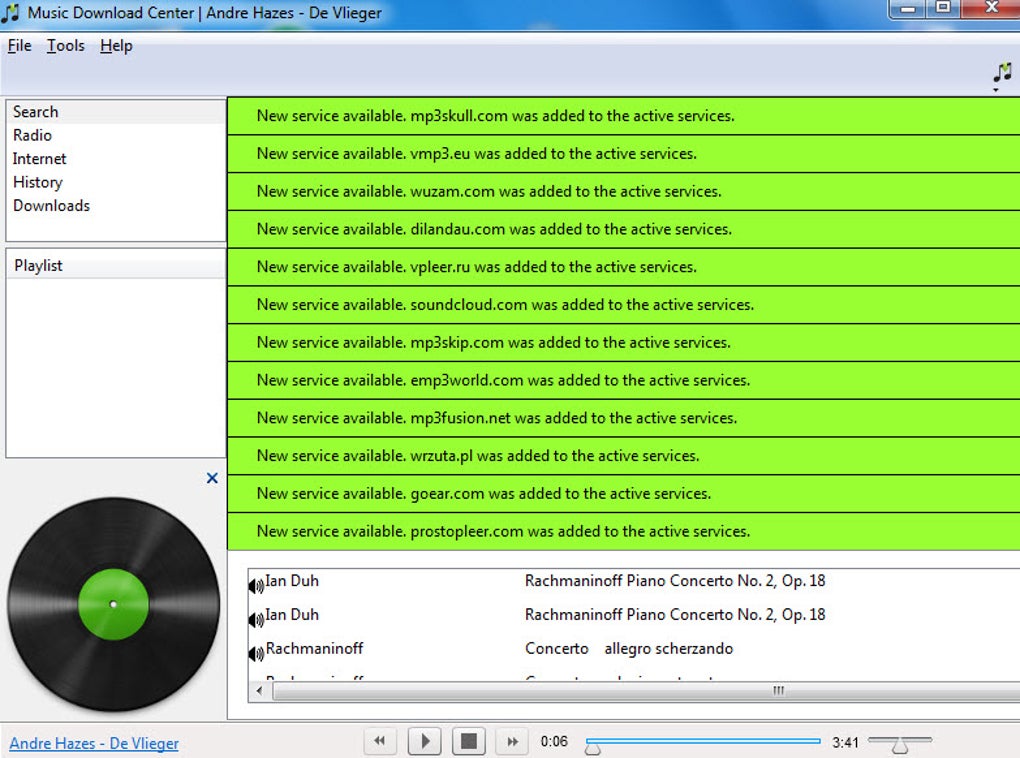
Task: Open the Tools menu
Action: pos(66,46)
